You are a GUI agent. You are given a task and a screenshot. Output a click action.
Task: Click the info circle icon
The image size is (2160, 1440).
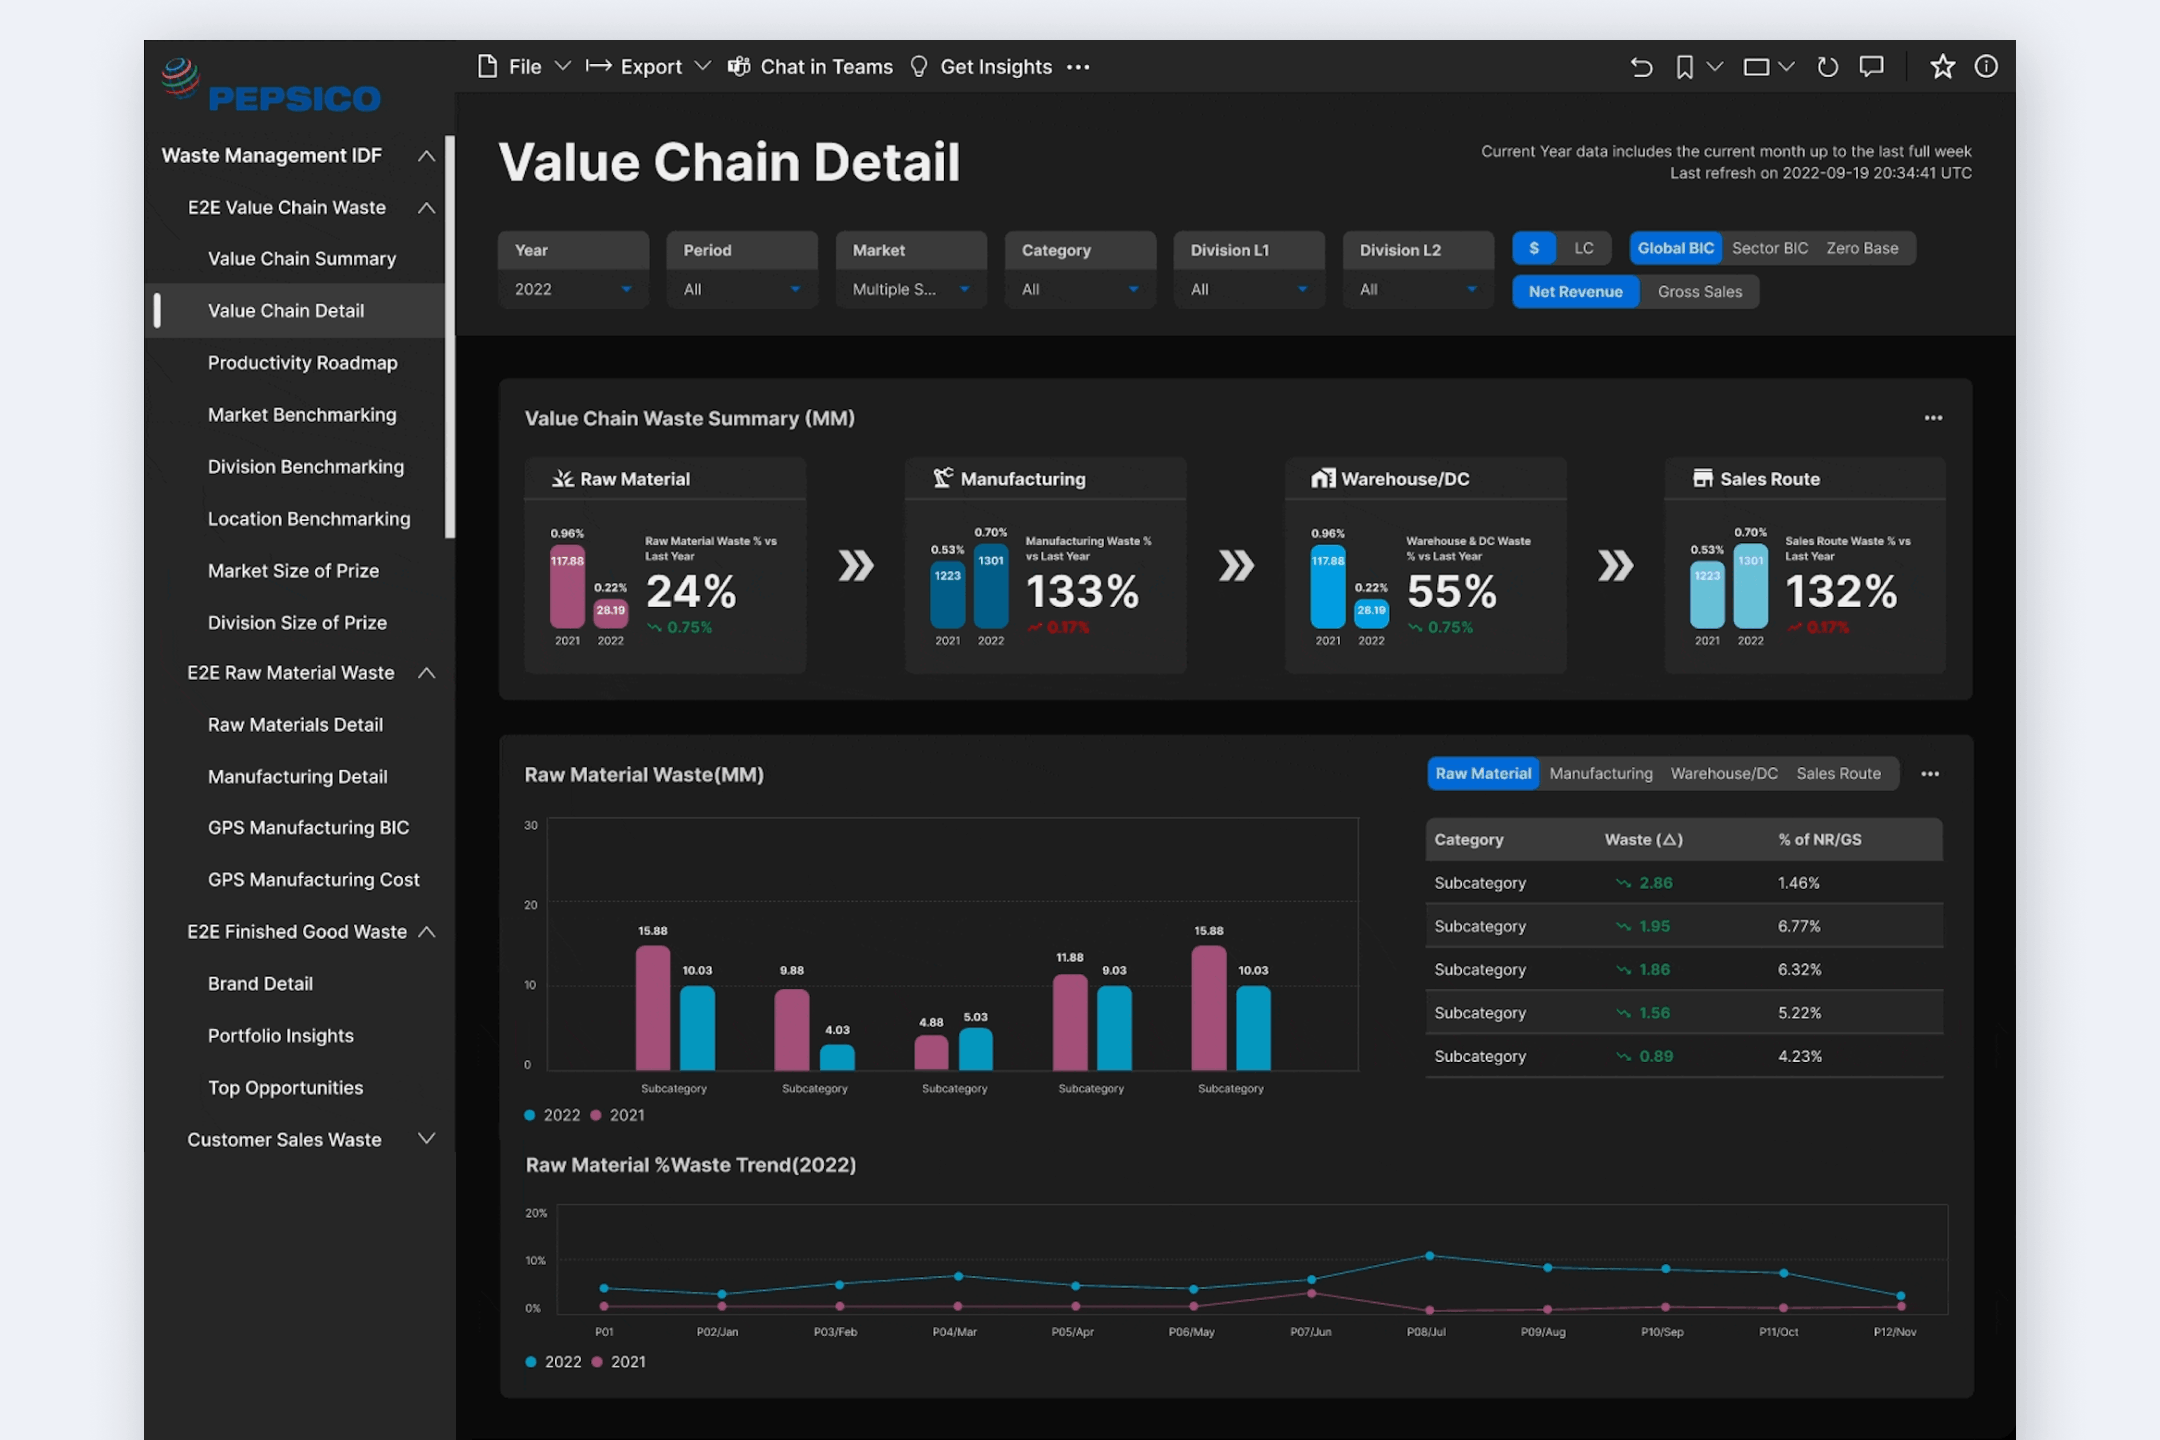pos(1986,67)
